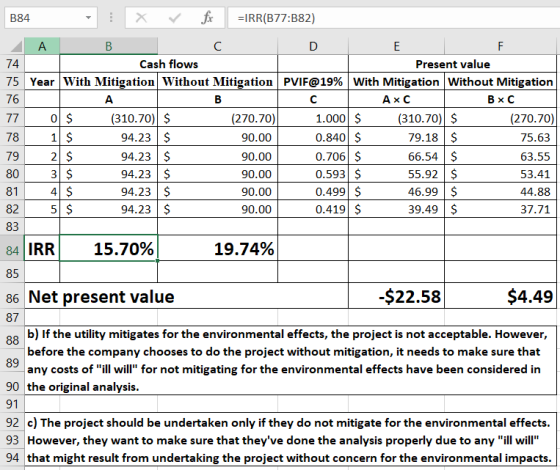Viewport: 560px width, 470px height.
Task: Select the cell with 66.54
Action: [396, 156]
